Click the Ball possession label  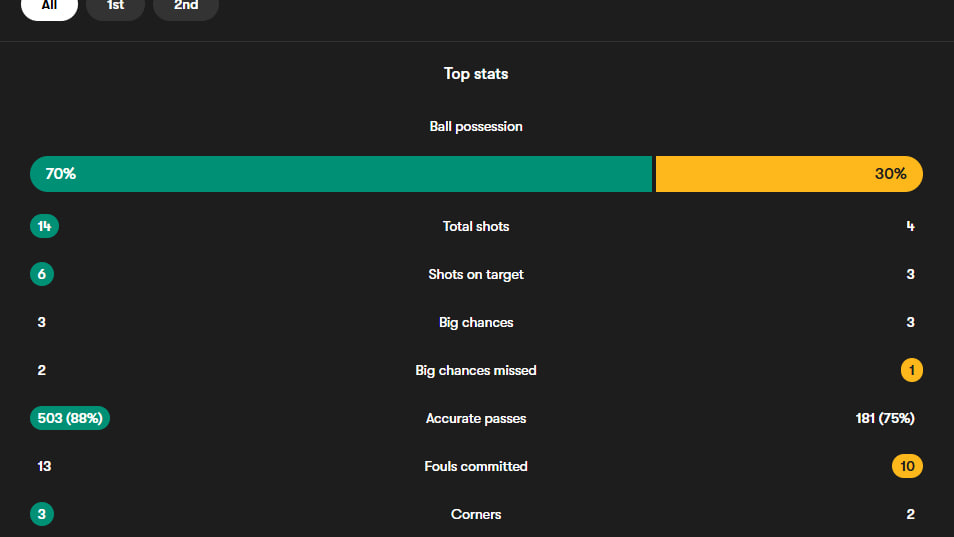(x=476, y=127)
